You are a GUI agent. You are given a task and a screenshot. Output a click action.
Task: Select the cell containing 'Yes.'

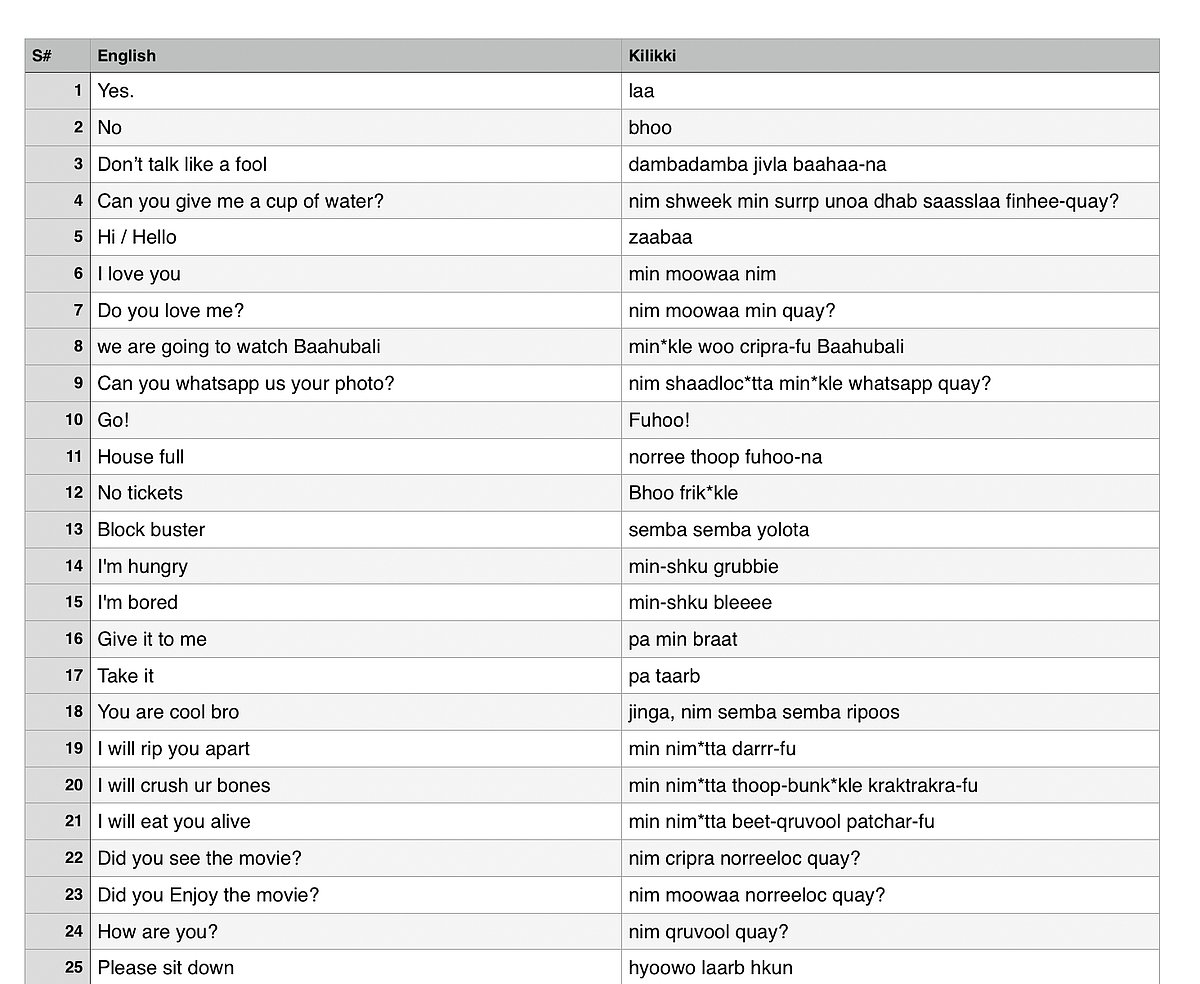point(355,91)
